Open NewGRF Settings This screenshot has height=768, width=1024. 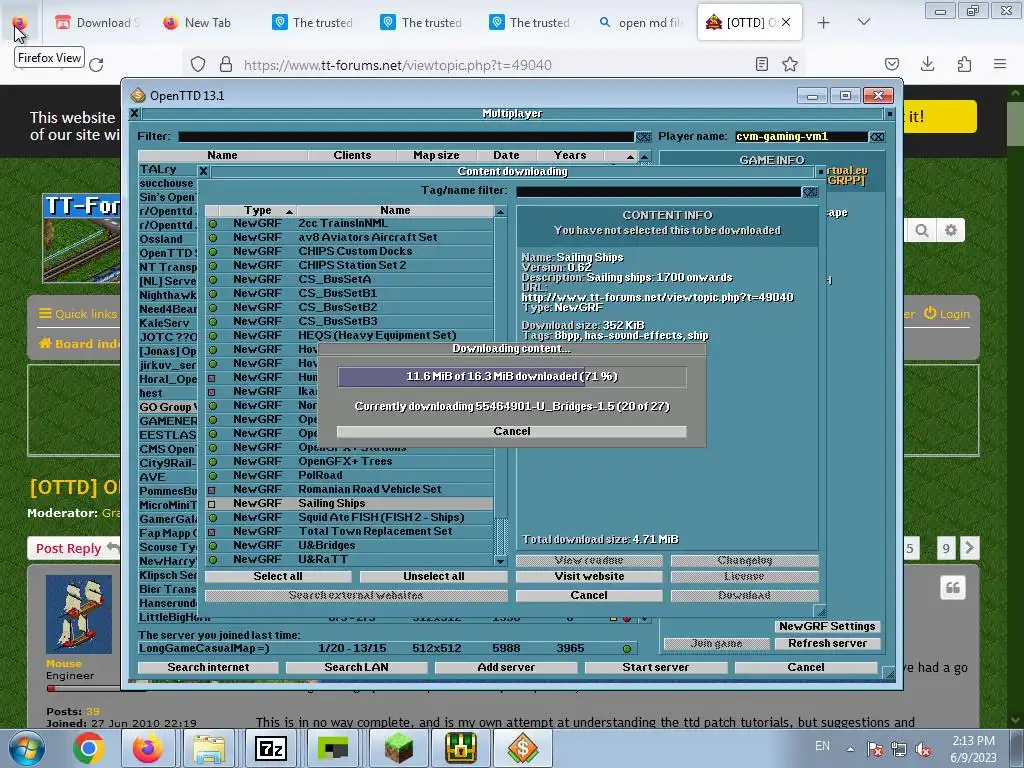(x=827, y=626)
